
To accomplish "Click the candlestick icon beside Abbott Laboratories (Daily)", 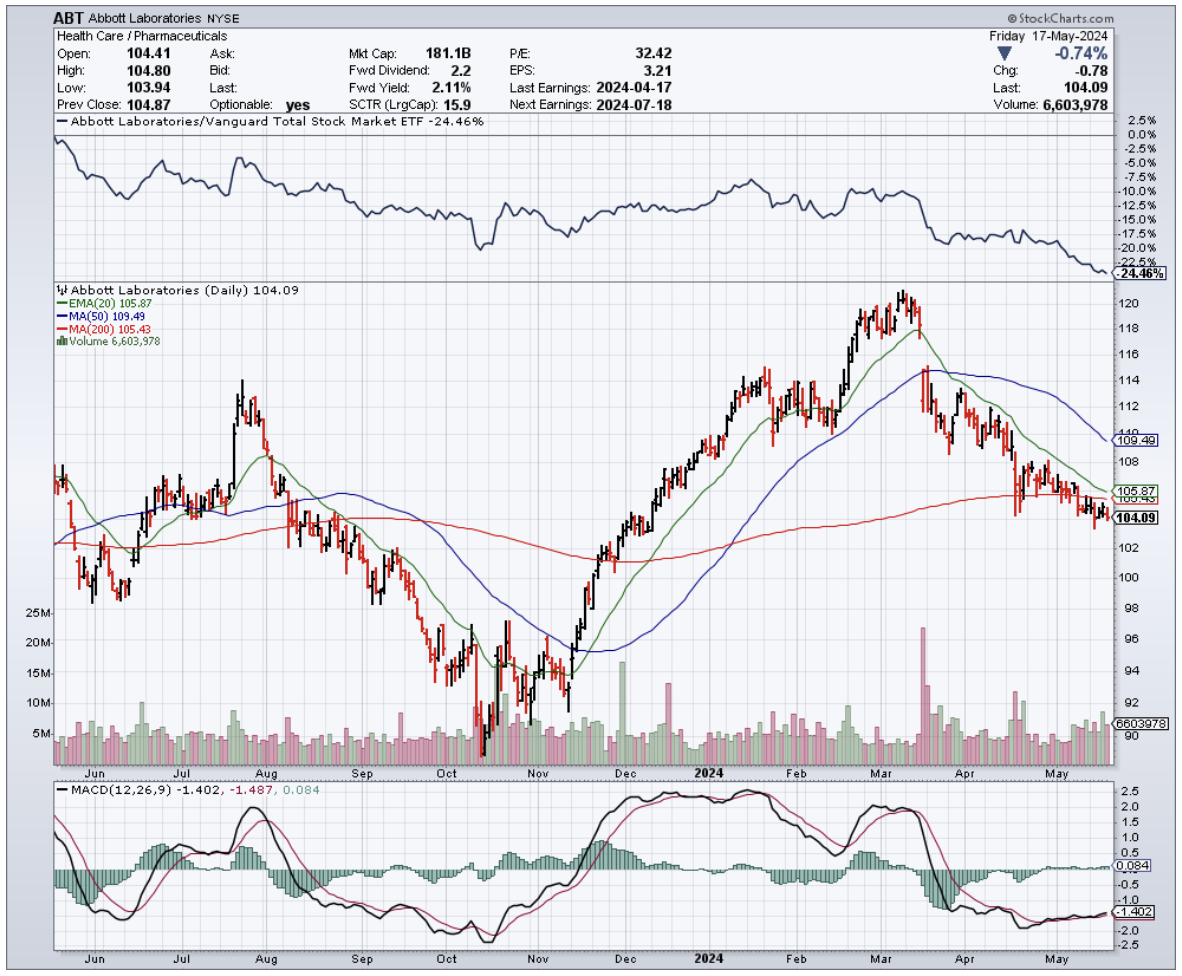I will tap(62, 290).
